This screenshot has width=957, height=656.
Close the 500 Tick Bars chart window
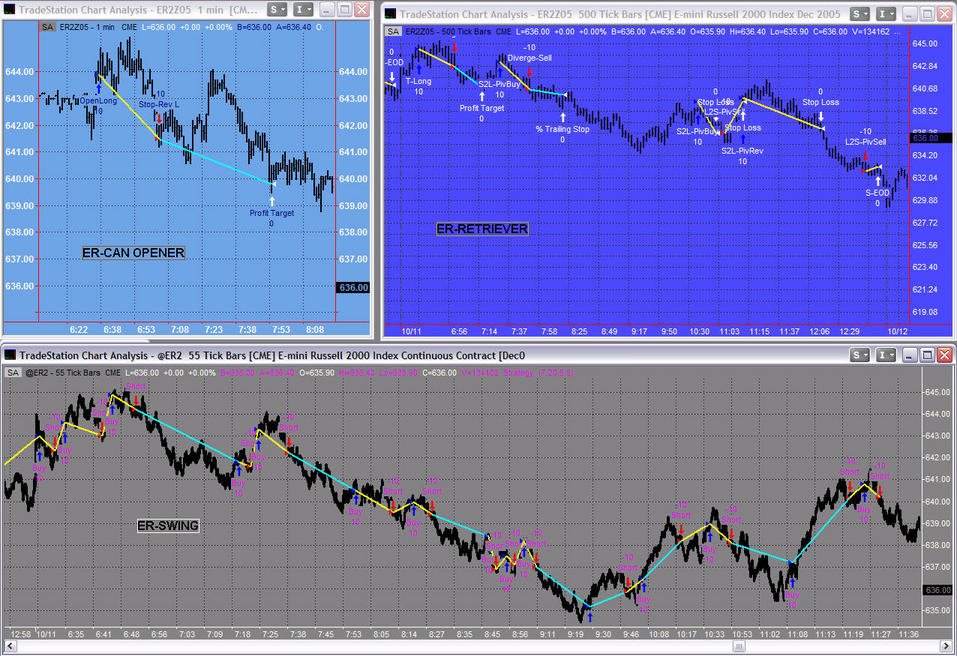944,14
